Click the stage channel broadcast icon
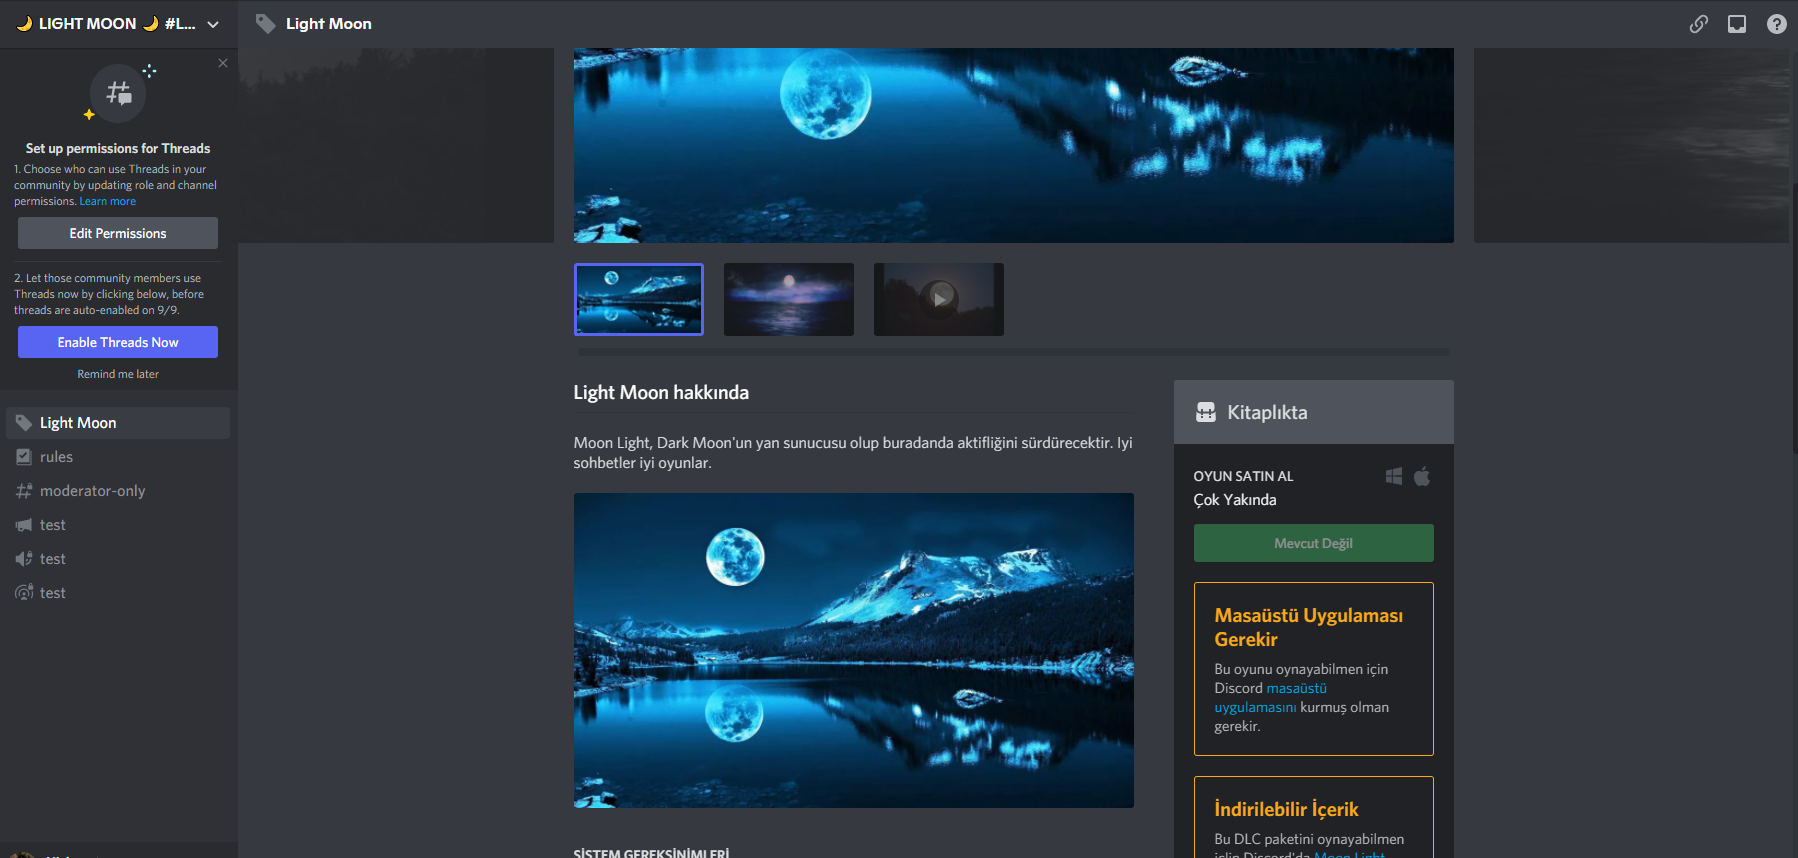This screenshot has width=1798, height=858. (x=24, y=593)
